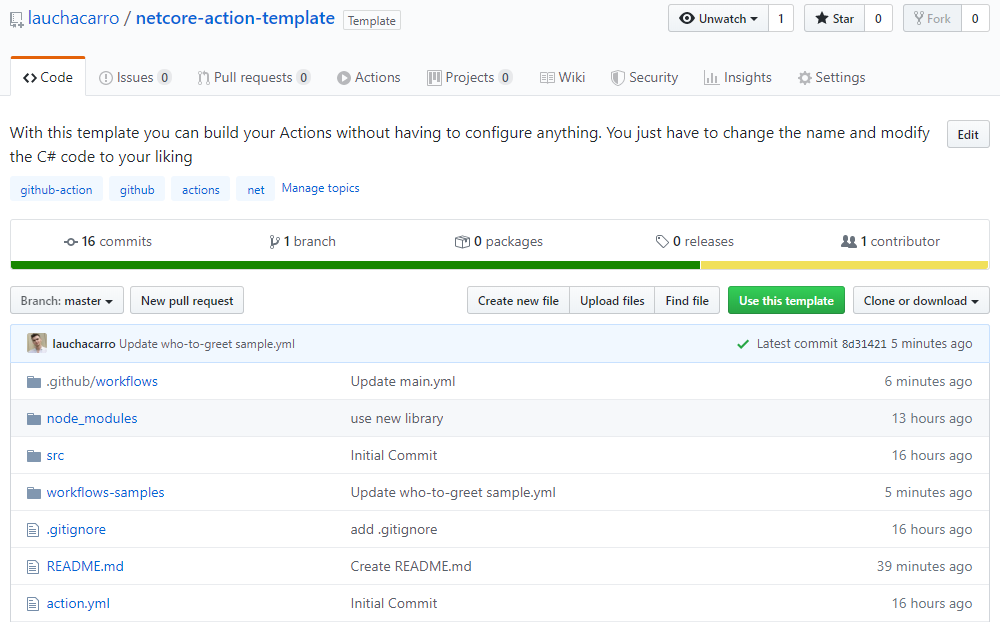Image resolution: width=1000 pixels, height=622 pixels.
Task: Click the green checkmark commit status icon
Action: [x=743, y=344]
